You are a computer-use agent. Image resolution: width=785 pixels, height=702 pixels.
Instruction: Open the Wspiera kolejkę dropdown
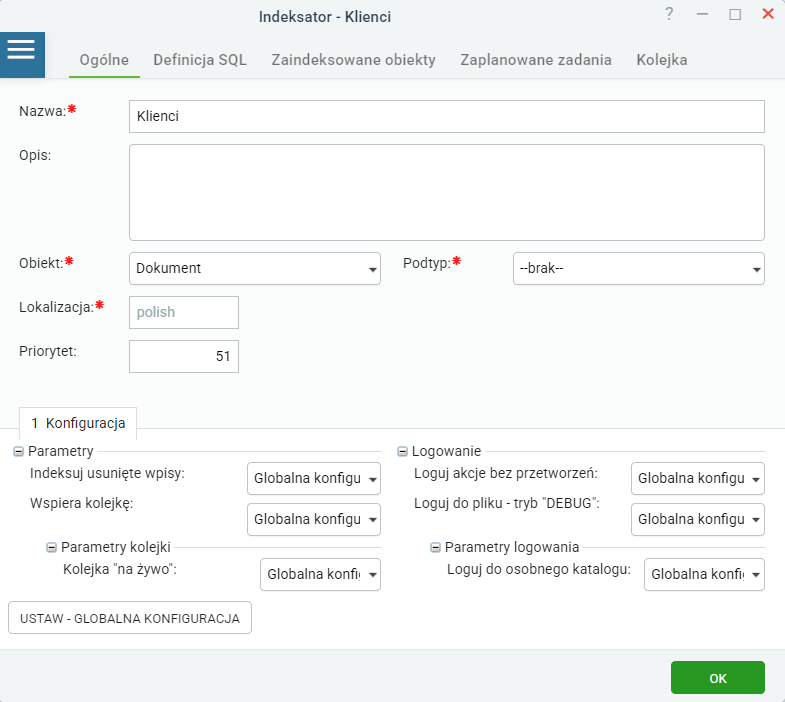pos(314,520)
